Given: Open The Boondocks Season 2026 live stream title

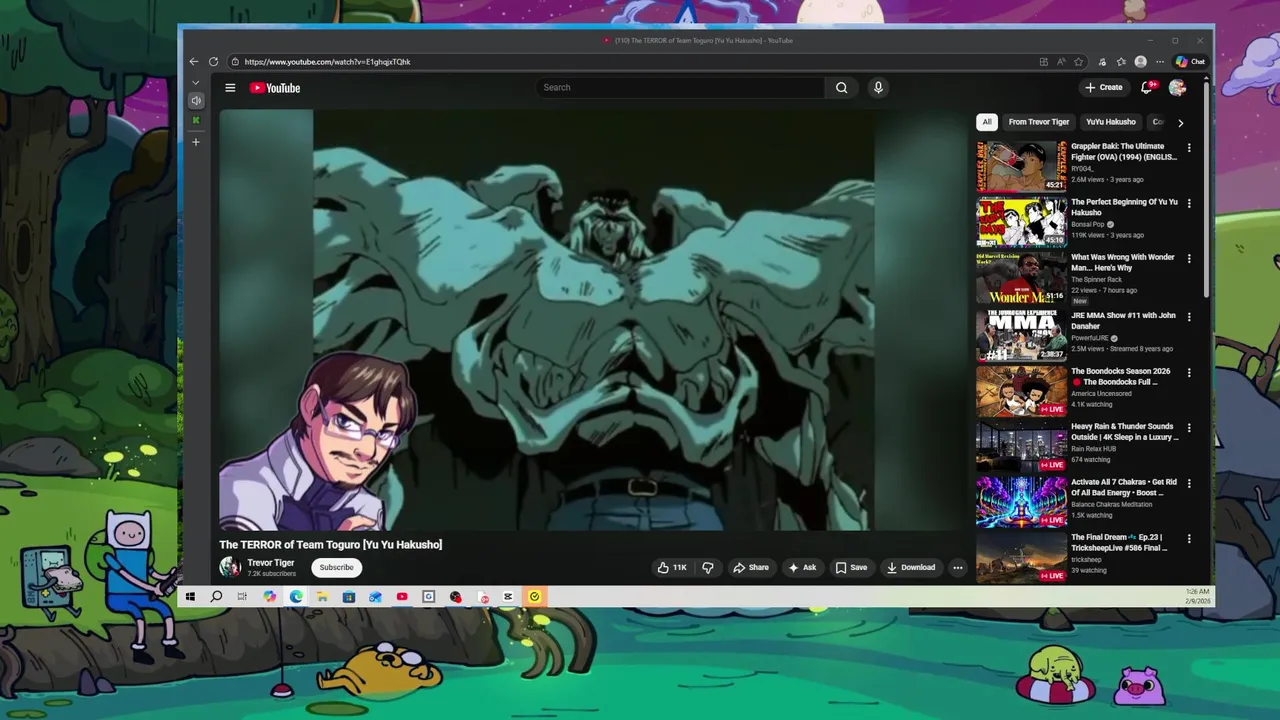Looking at the screenshot, I should pyautogui.click(x=1121, y=376).
